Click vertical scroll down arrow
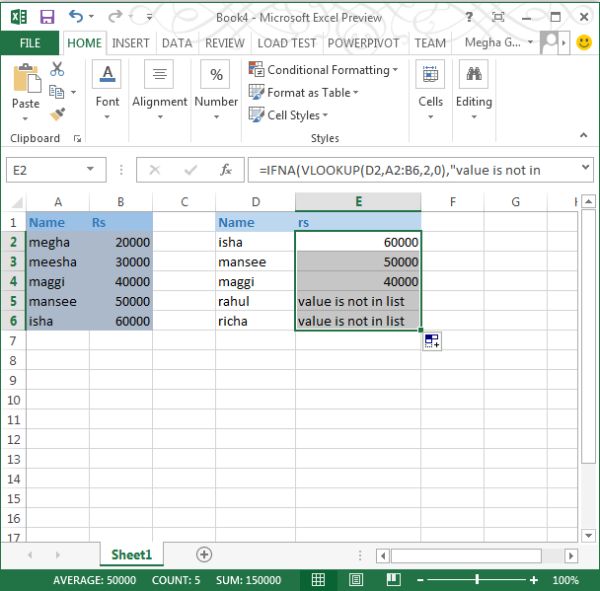Image resolution: width=600 pixels, height=591 pixels. [588, 535]
